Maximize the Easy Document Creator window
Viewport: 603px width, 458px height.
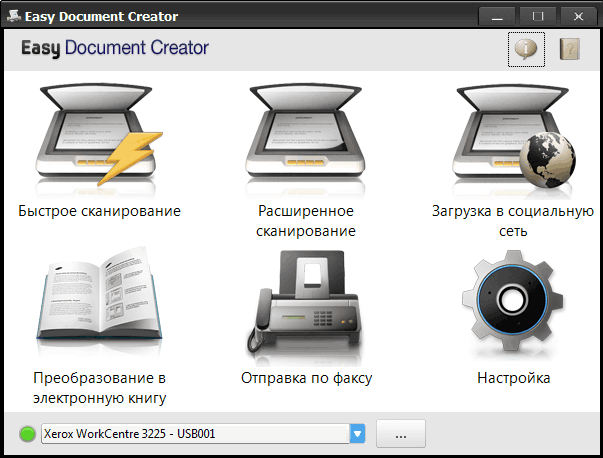pos(538,17)
